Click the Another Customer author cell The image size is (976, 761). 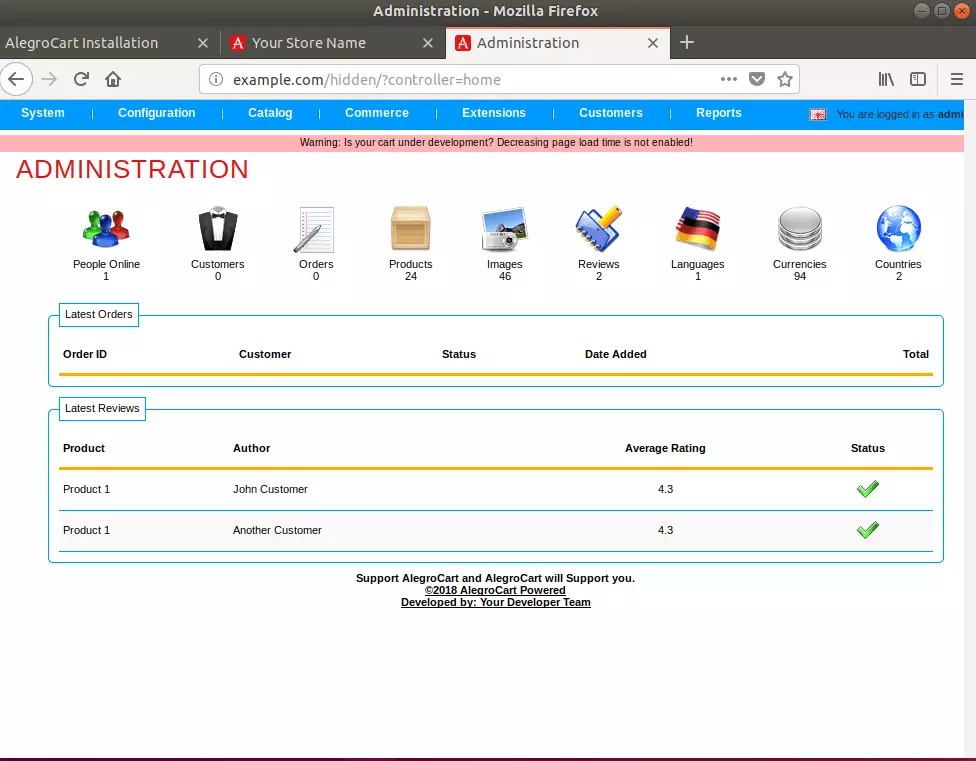[x=277, y=530]
